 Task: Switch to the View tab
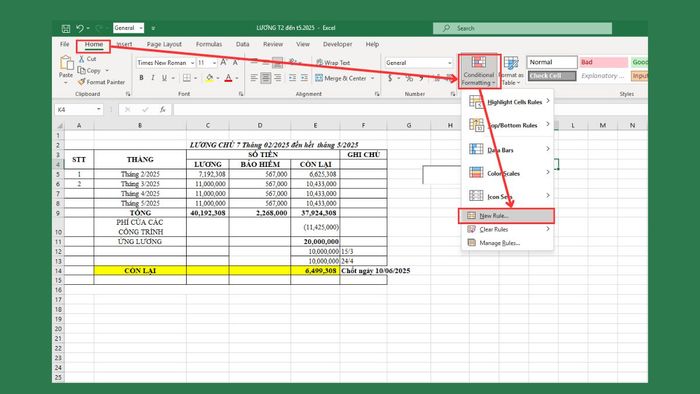tap(303, 44)
